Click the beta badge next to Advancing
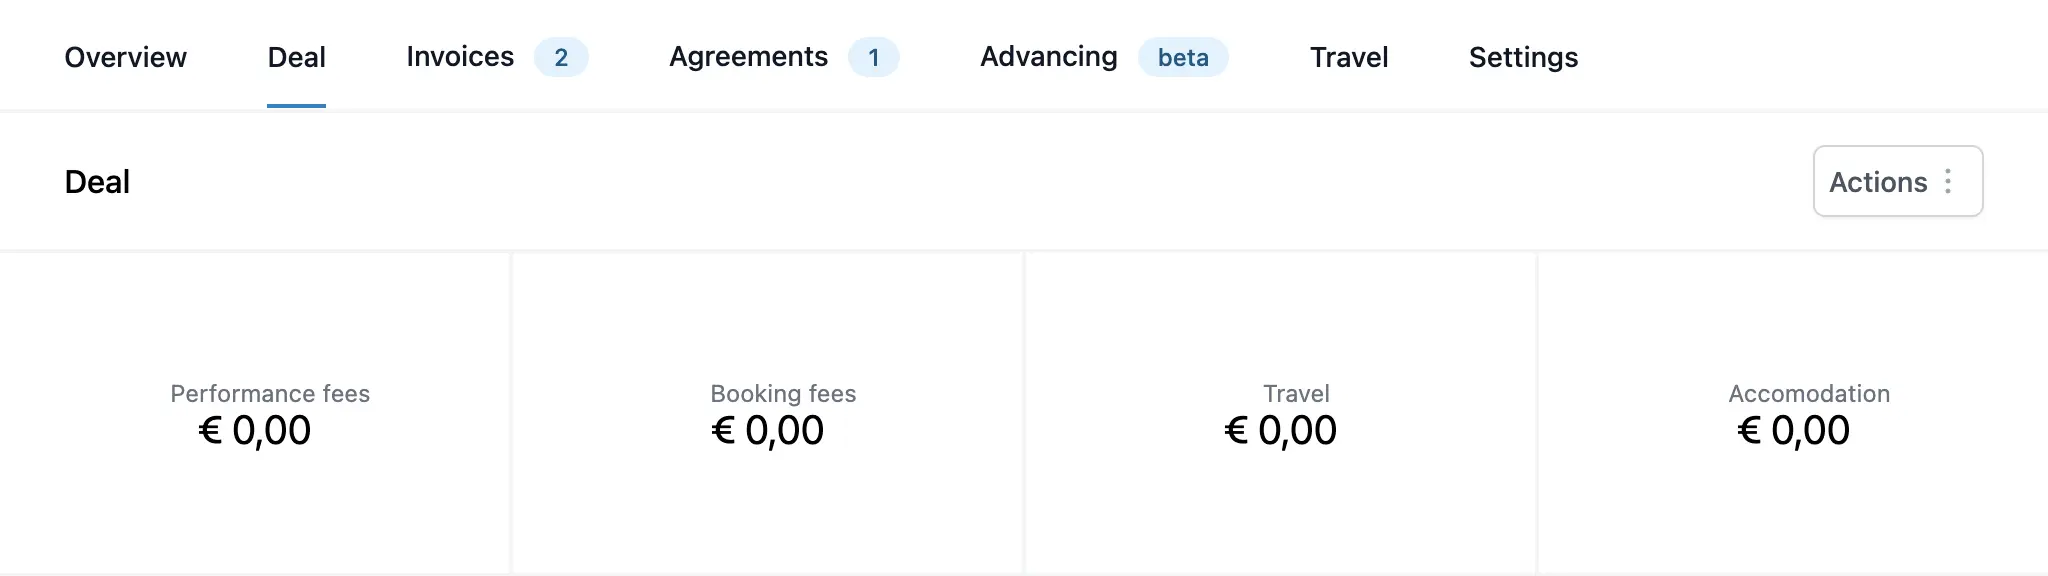This screenshot has height=576, width=2048. point(1183,58)
